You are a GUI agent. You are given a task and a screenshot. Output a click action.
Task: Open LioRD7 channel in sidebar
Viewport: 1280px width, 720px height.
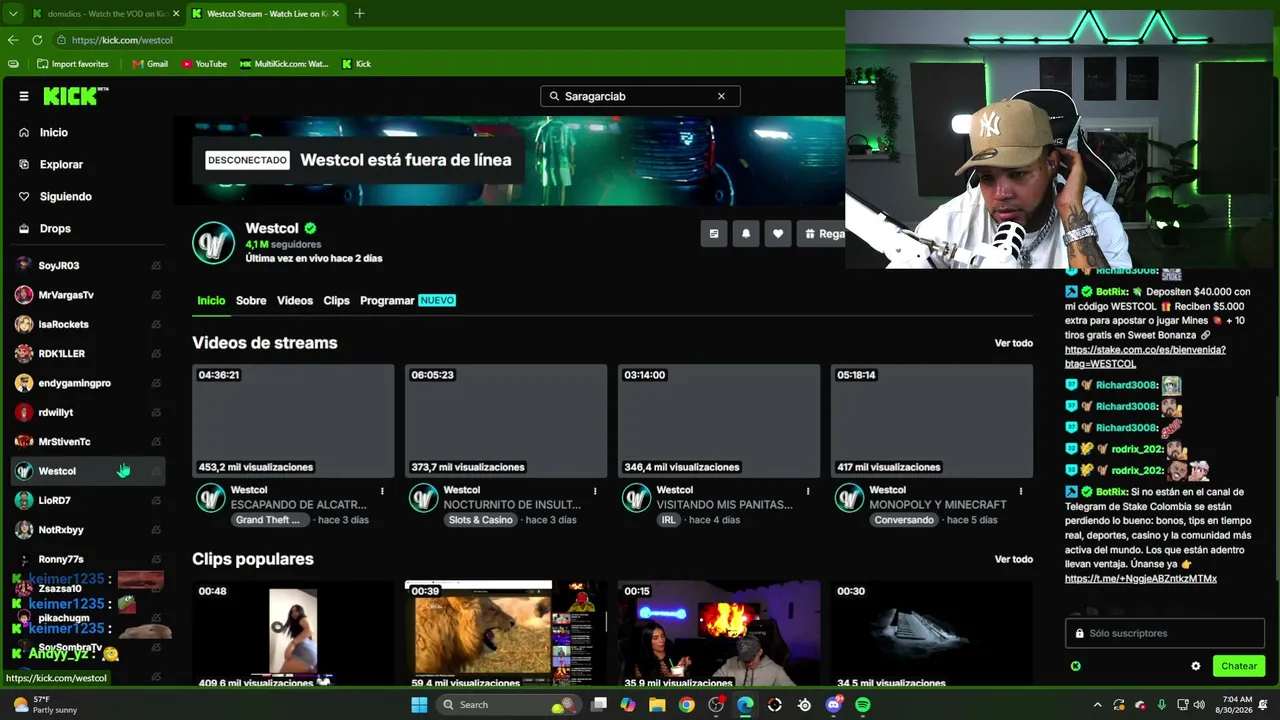pyautogui.click(x=88, y=500)
